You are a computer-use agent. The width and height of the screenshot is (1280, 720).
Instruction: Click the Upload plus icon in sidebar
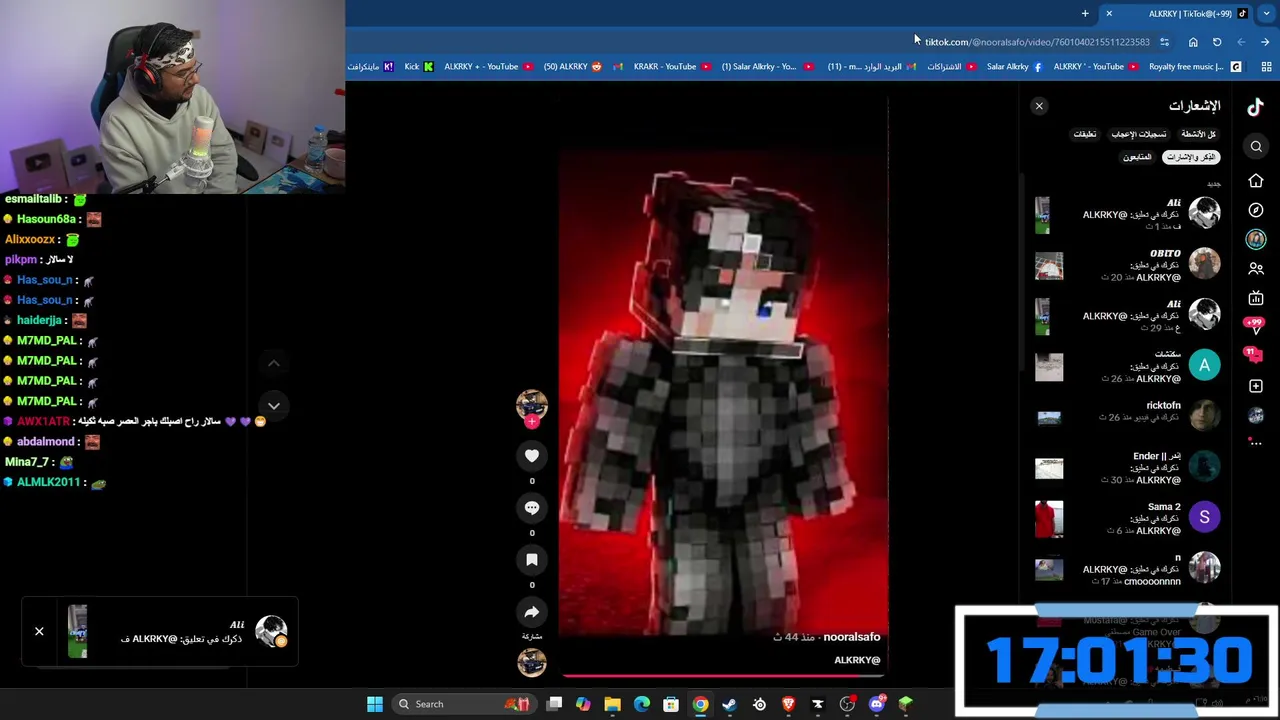coord(1256,386)
